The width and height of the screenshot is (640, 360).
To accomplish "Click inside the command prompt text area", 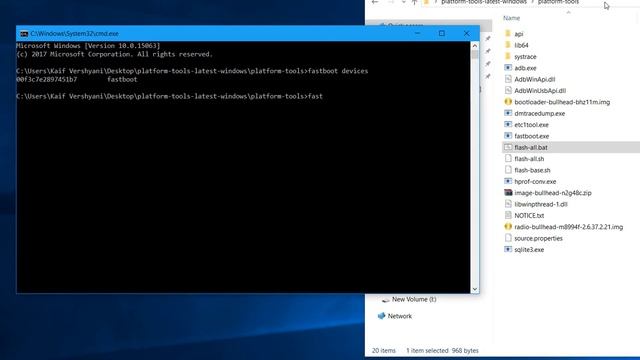I will click(243, 167).
